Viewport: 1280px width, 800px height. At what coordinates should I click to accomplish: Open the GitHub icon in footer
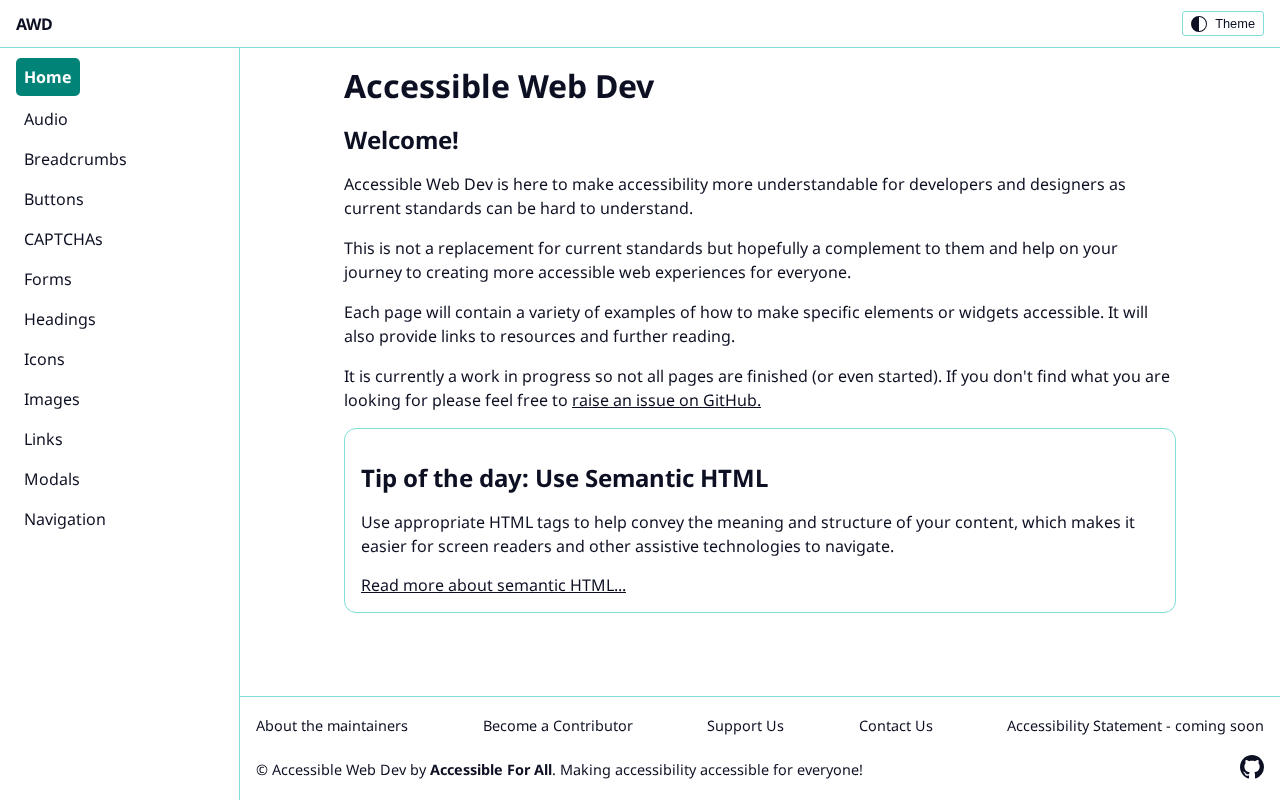(x=1251, y=767)
